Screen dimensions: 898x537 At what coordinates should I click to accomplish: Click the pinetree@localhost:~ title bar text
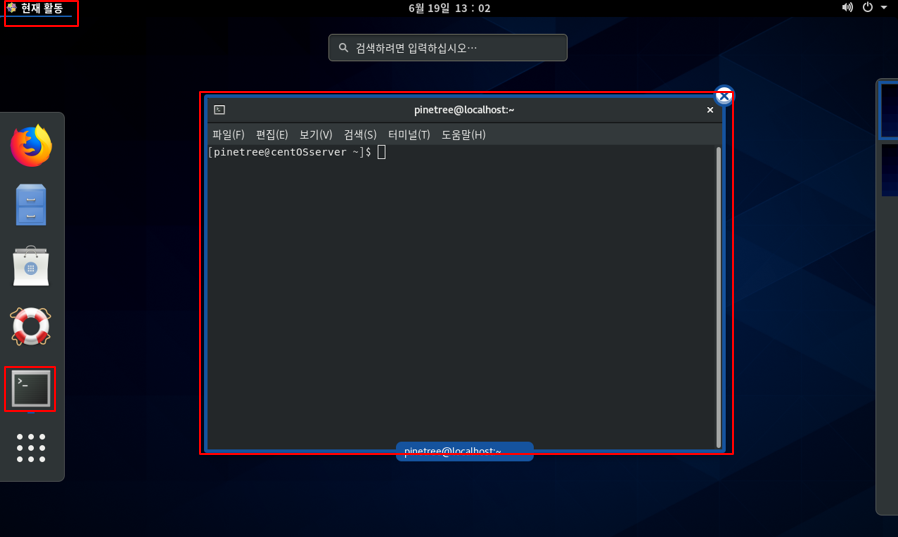pos(464,110)
